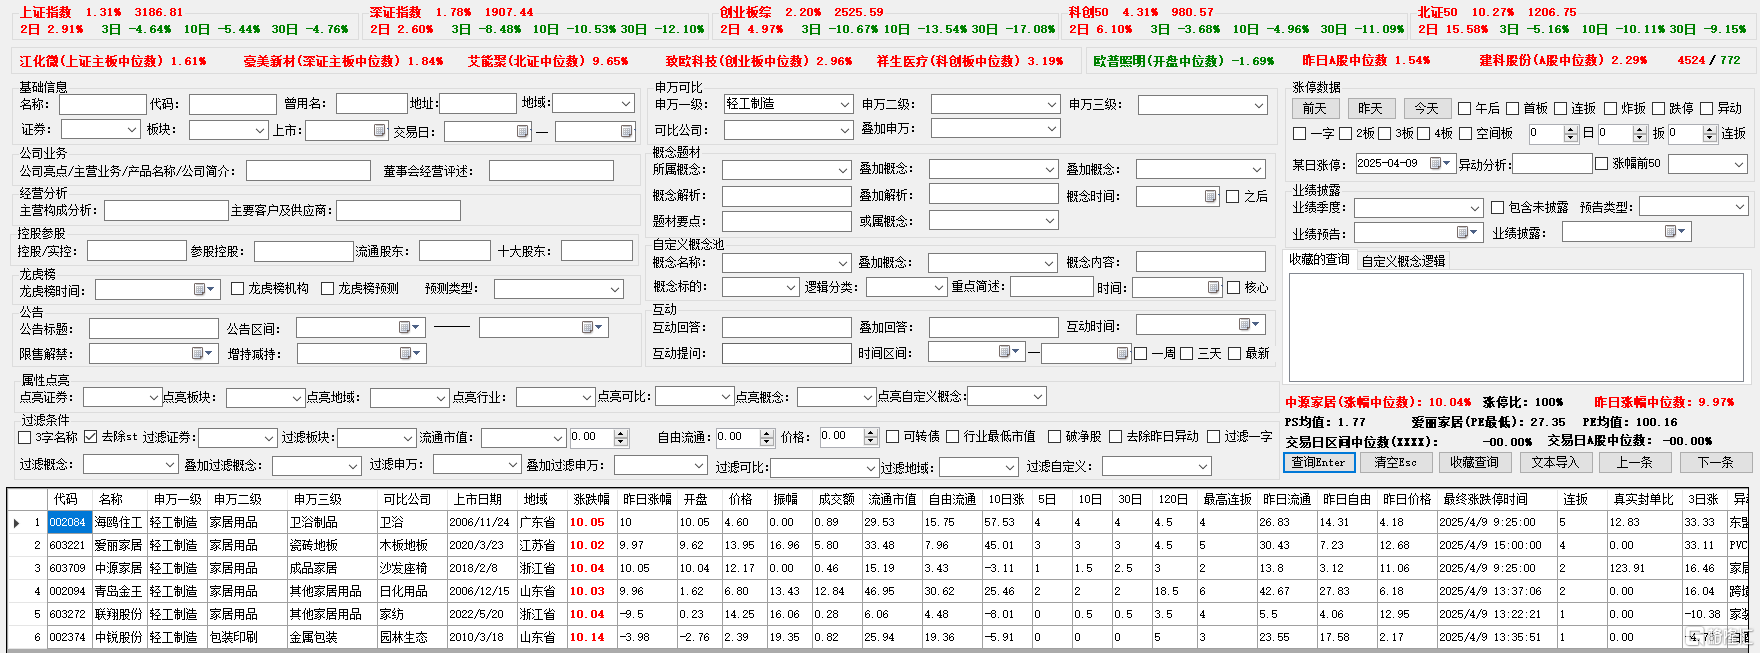Image resolution: width=1760 pixels, height=653 pixels.
Task: Open the 概念时间 calendar icon
Action: pos(1210,196)
